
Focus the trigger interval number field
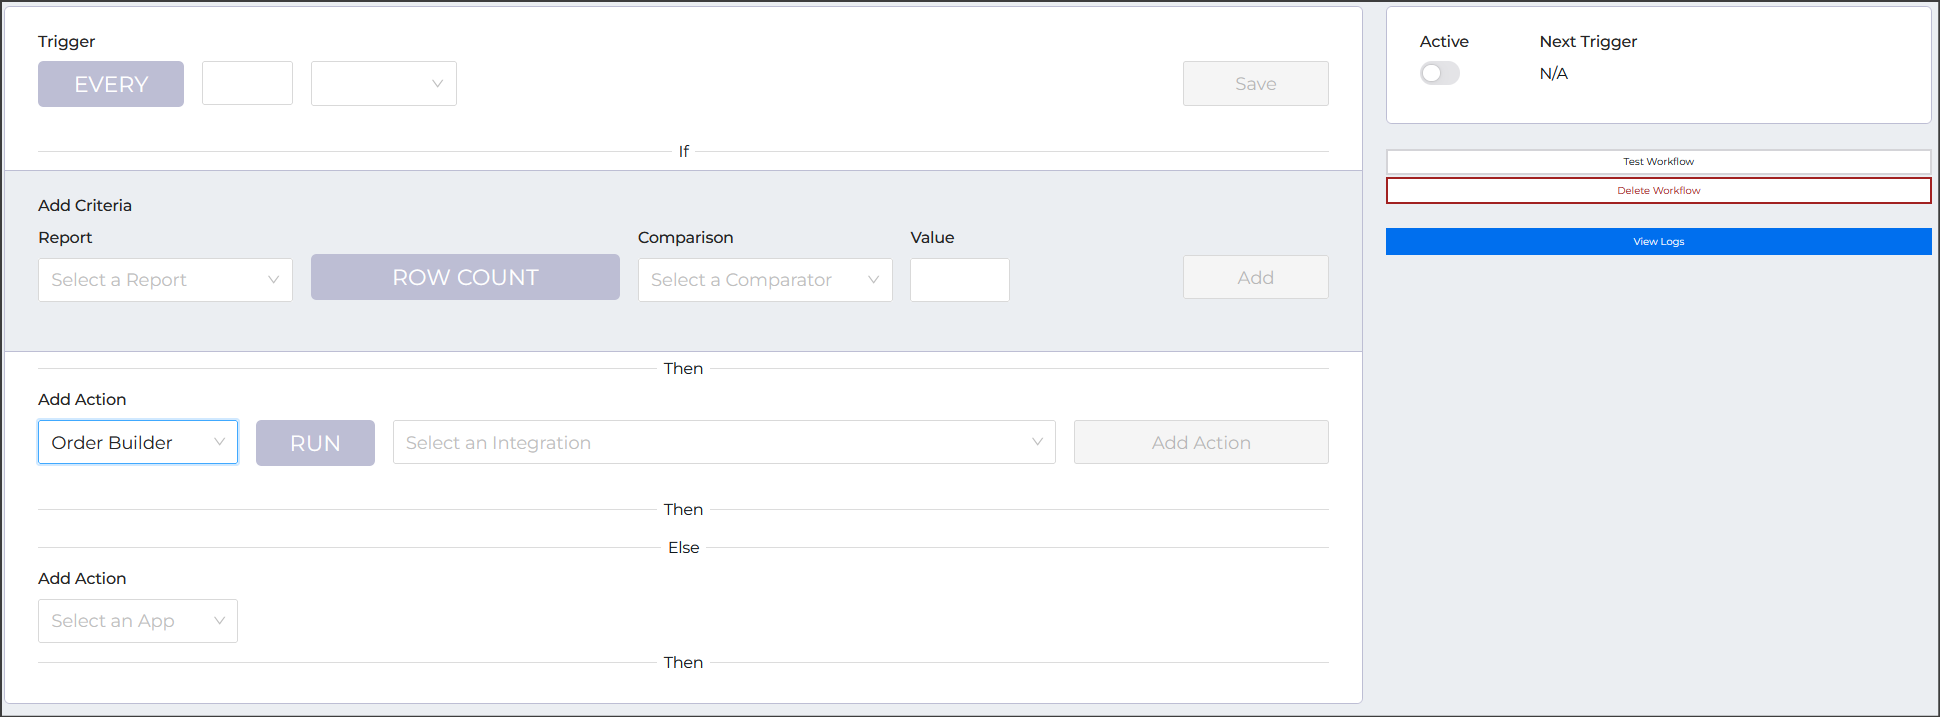pyautogui.click(x=247, y=83)
